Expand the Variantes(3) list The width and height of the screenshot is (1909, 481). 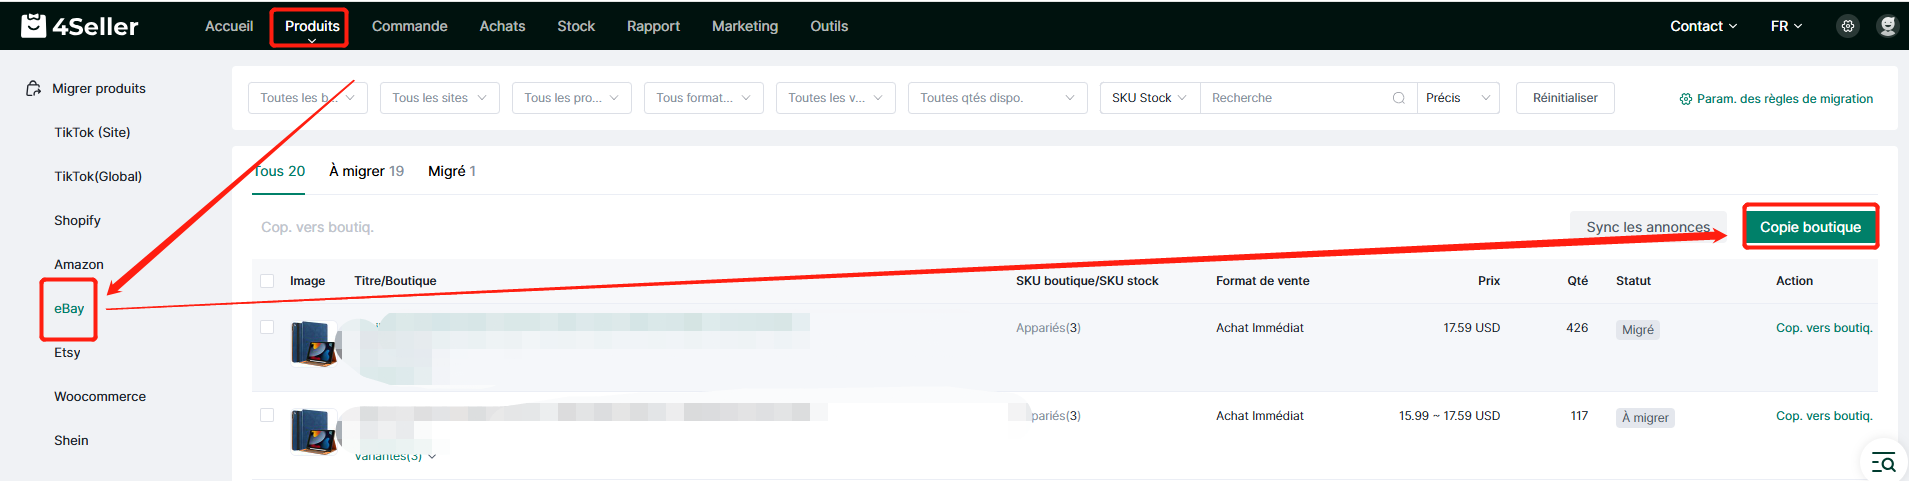(395, 456)
